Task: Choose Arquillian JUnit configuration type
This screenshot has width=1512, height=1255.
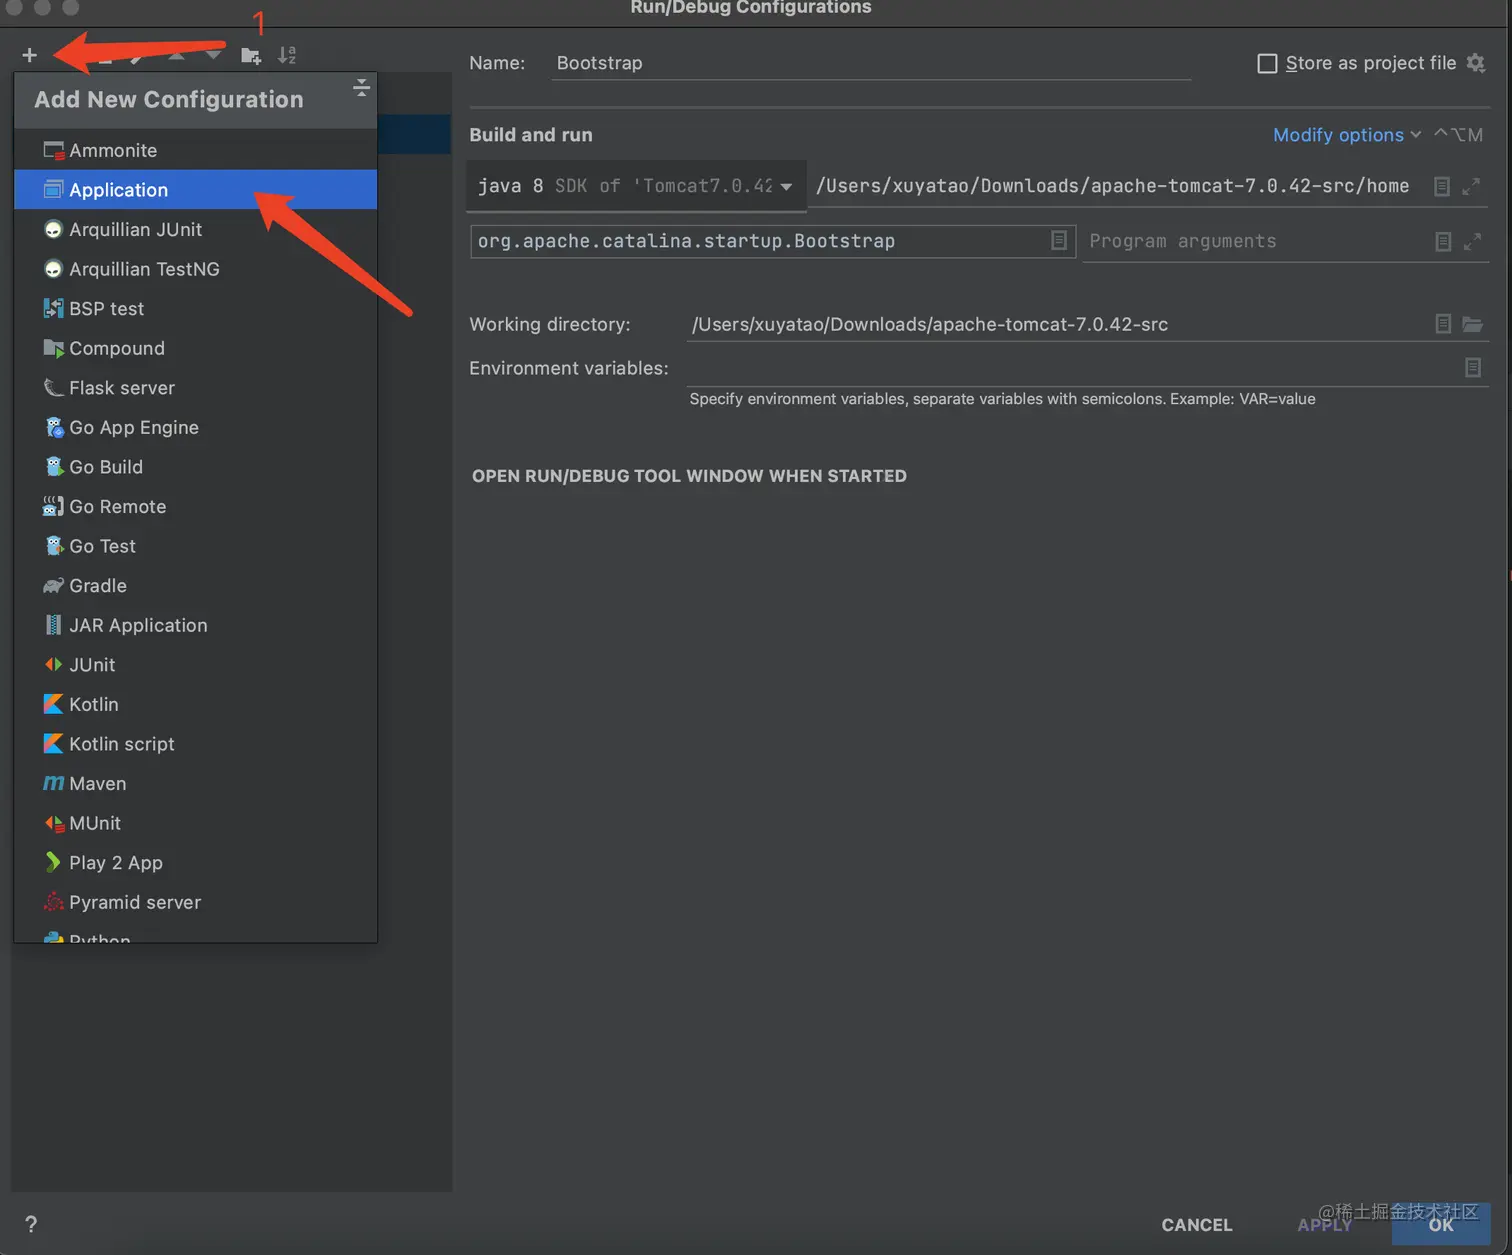Action: click(196, 229)
